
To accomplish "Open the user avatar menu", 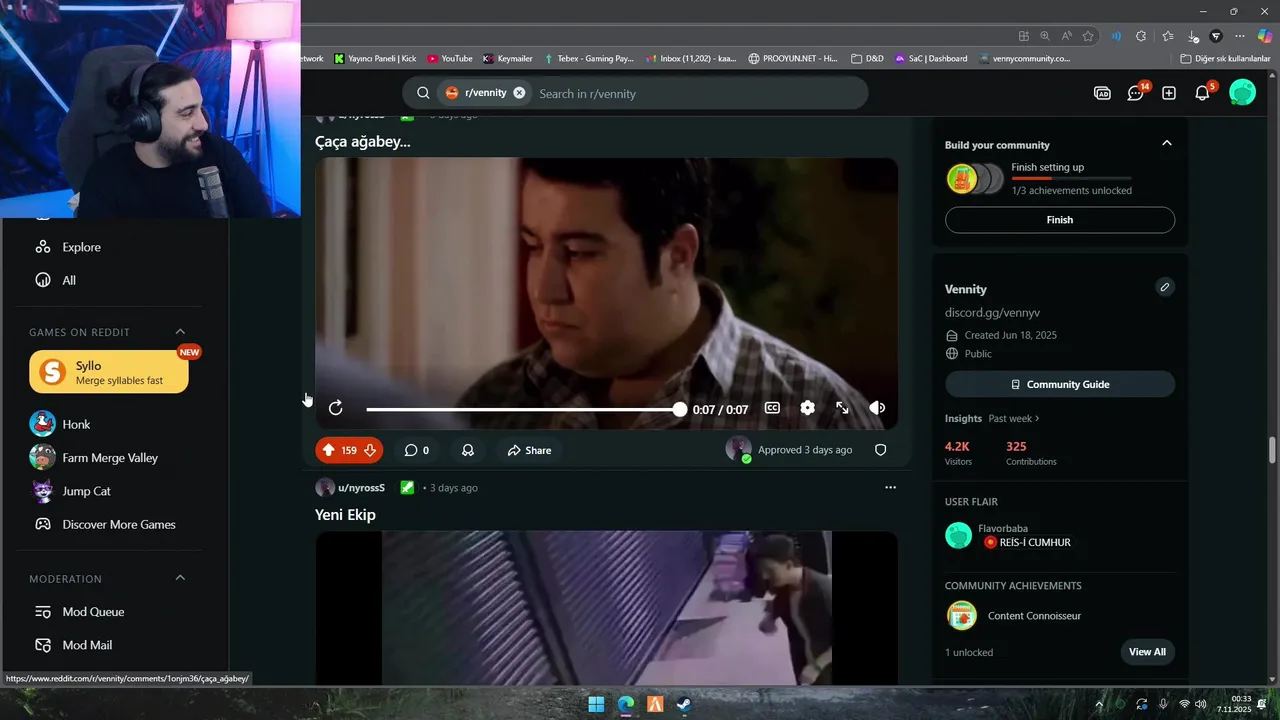I will pos(1242,93).
